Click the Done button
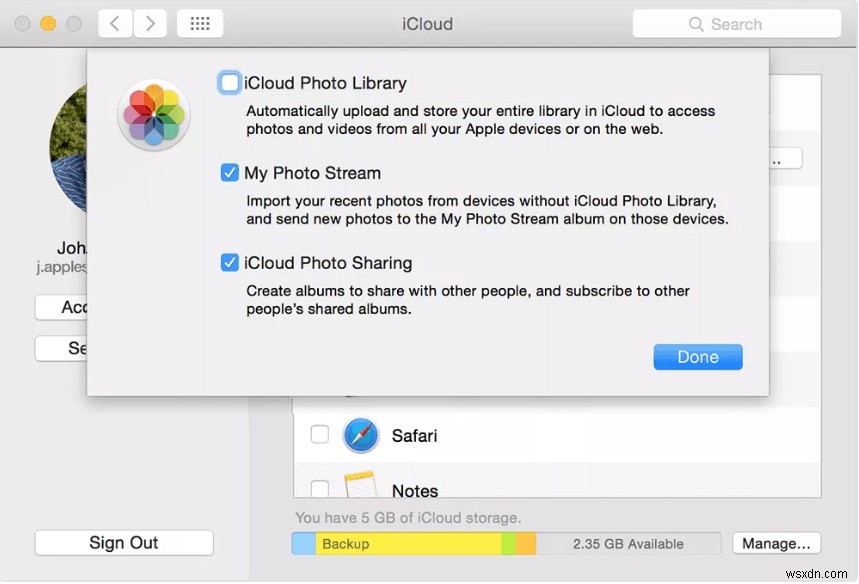Screen dimensions: 859x584 pyautogui.click(x=697, y=356)
